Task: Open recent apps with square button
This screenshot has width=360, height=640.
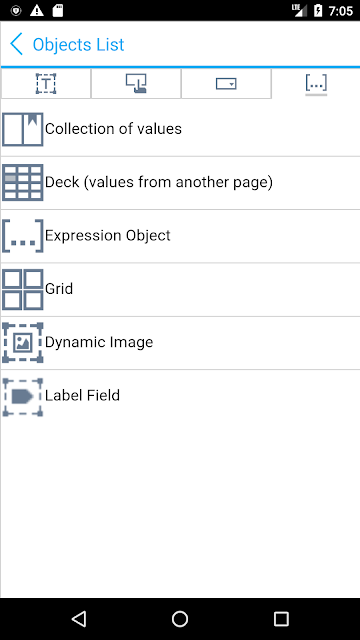Action: tap(281, 619)
